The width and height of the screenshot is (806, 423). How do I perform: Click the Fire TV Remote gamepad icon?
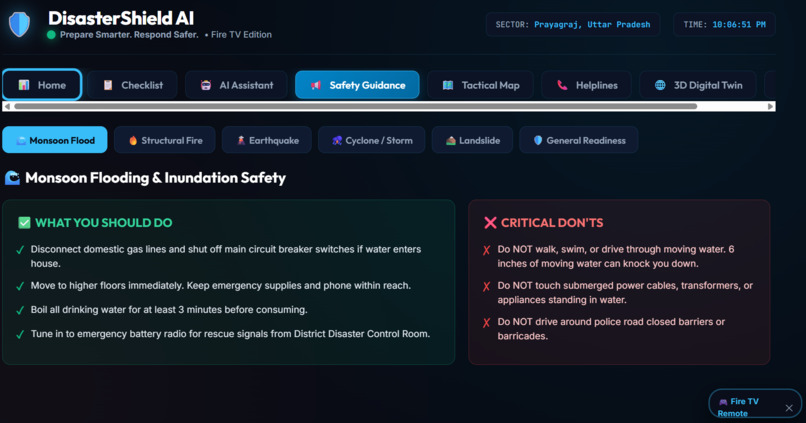pyautogui.click(x=723, y=402)
